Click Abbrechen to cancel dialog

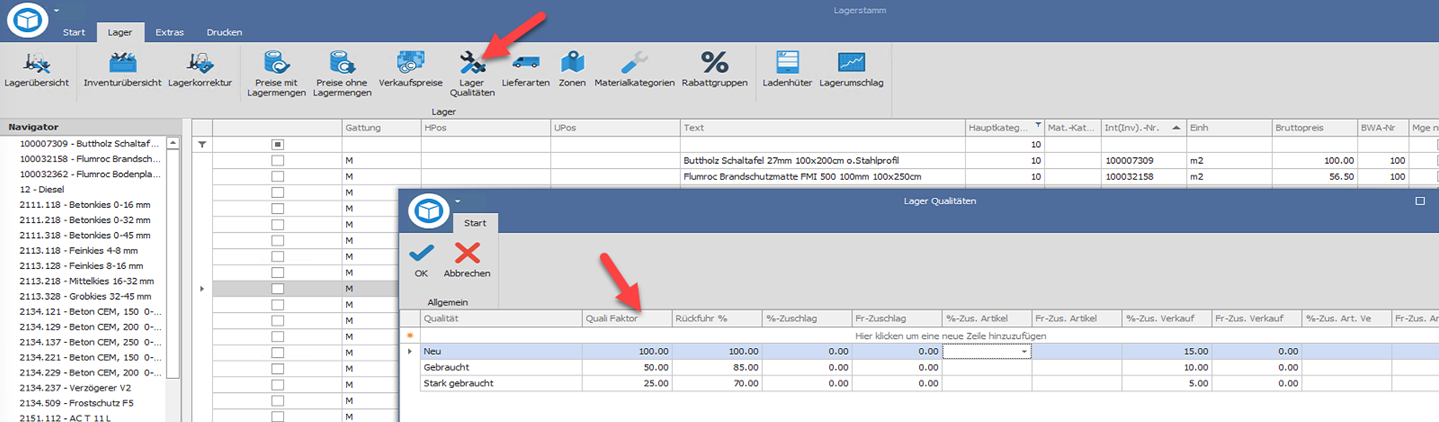click(x=467, y=259)
